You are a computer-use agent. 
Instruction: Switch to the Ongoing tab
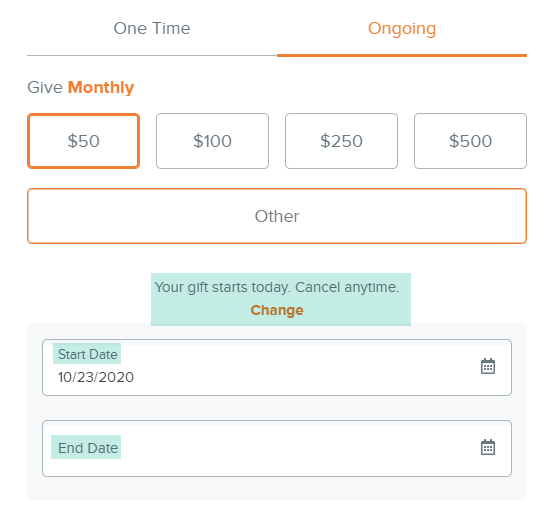(402, 28)
